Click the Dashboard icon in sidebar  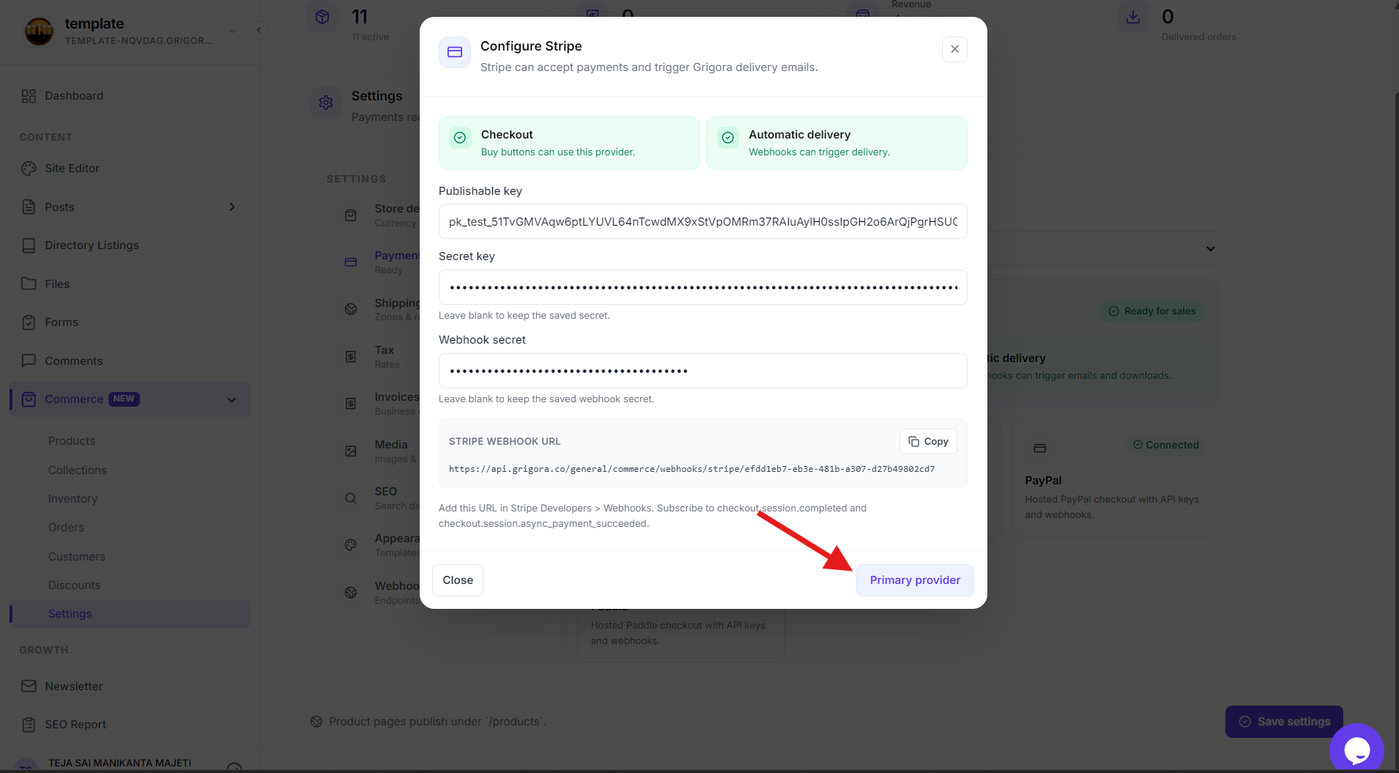(x=28, y=96)
